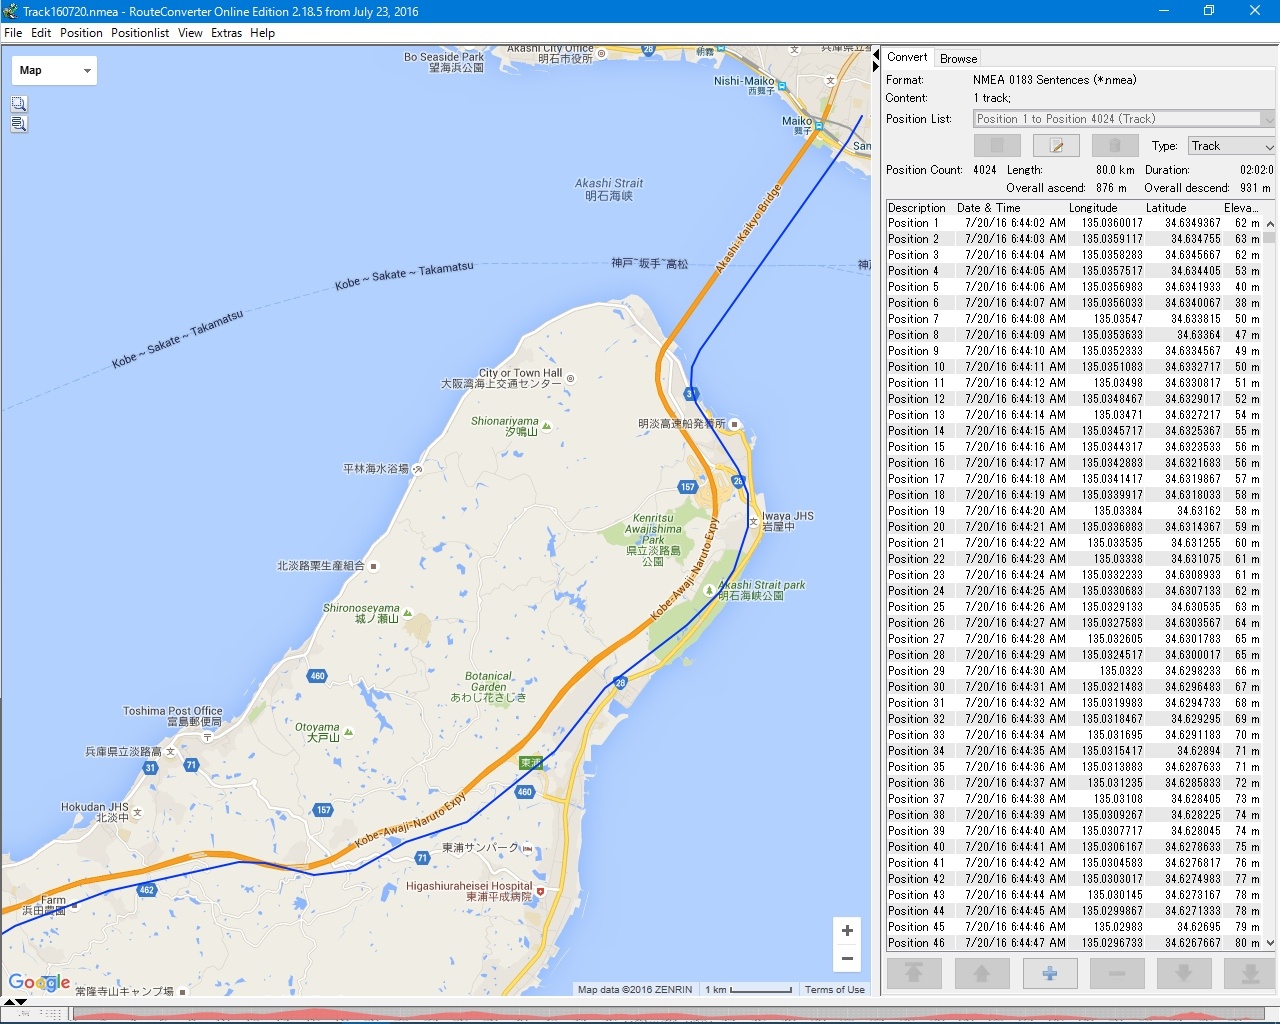Click the map zoom in plus button
This screenshot has width=1280, height=1024.
click(x=847, y=931)
